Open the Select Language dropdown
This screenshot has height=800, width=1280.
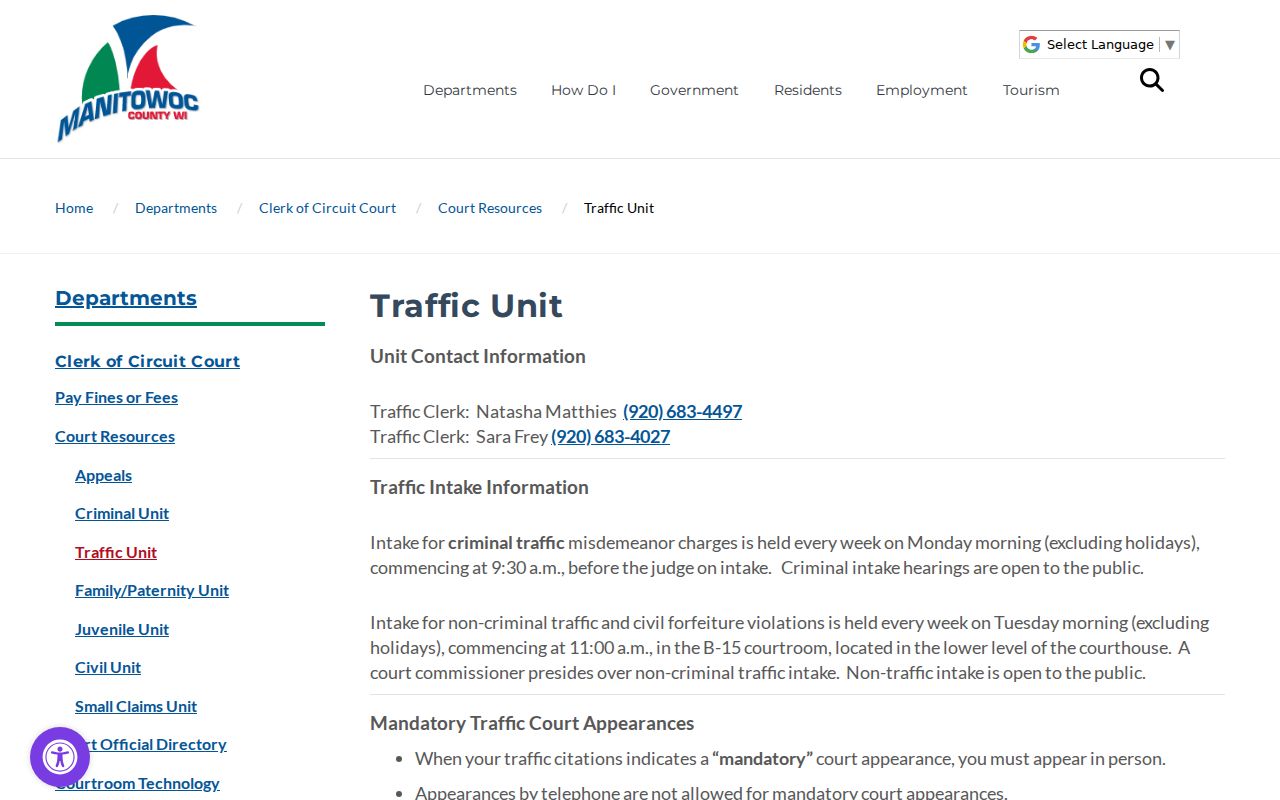coord(1099,44)
